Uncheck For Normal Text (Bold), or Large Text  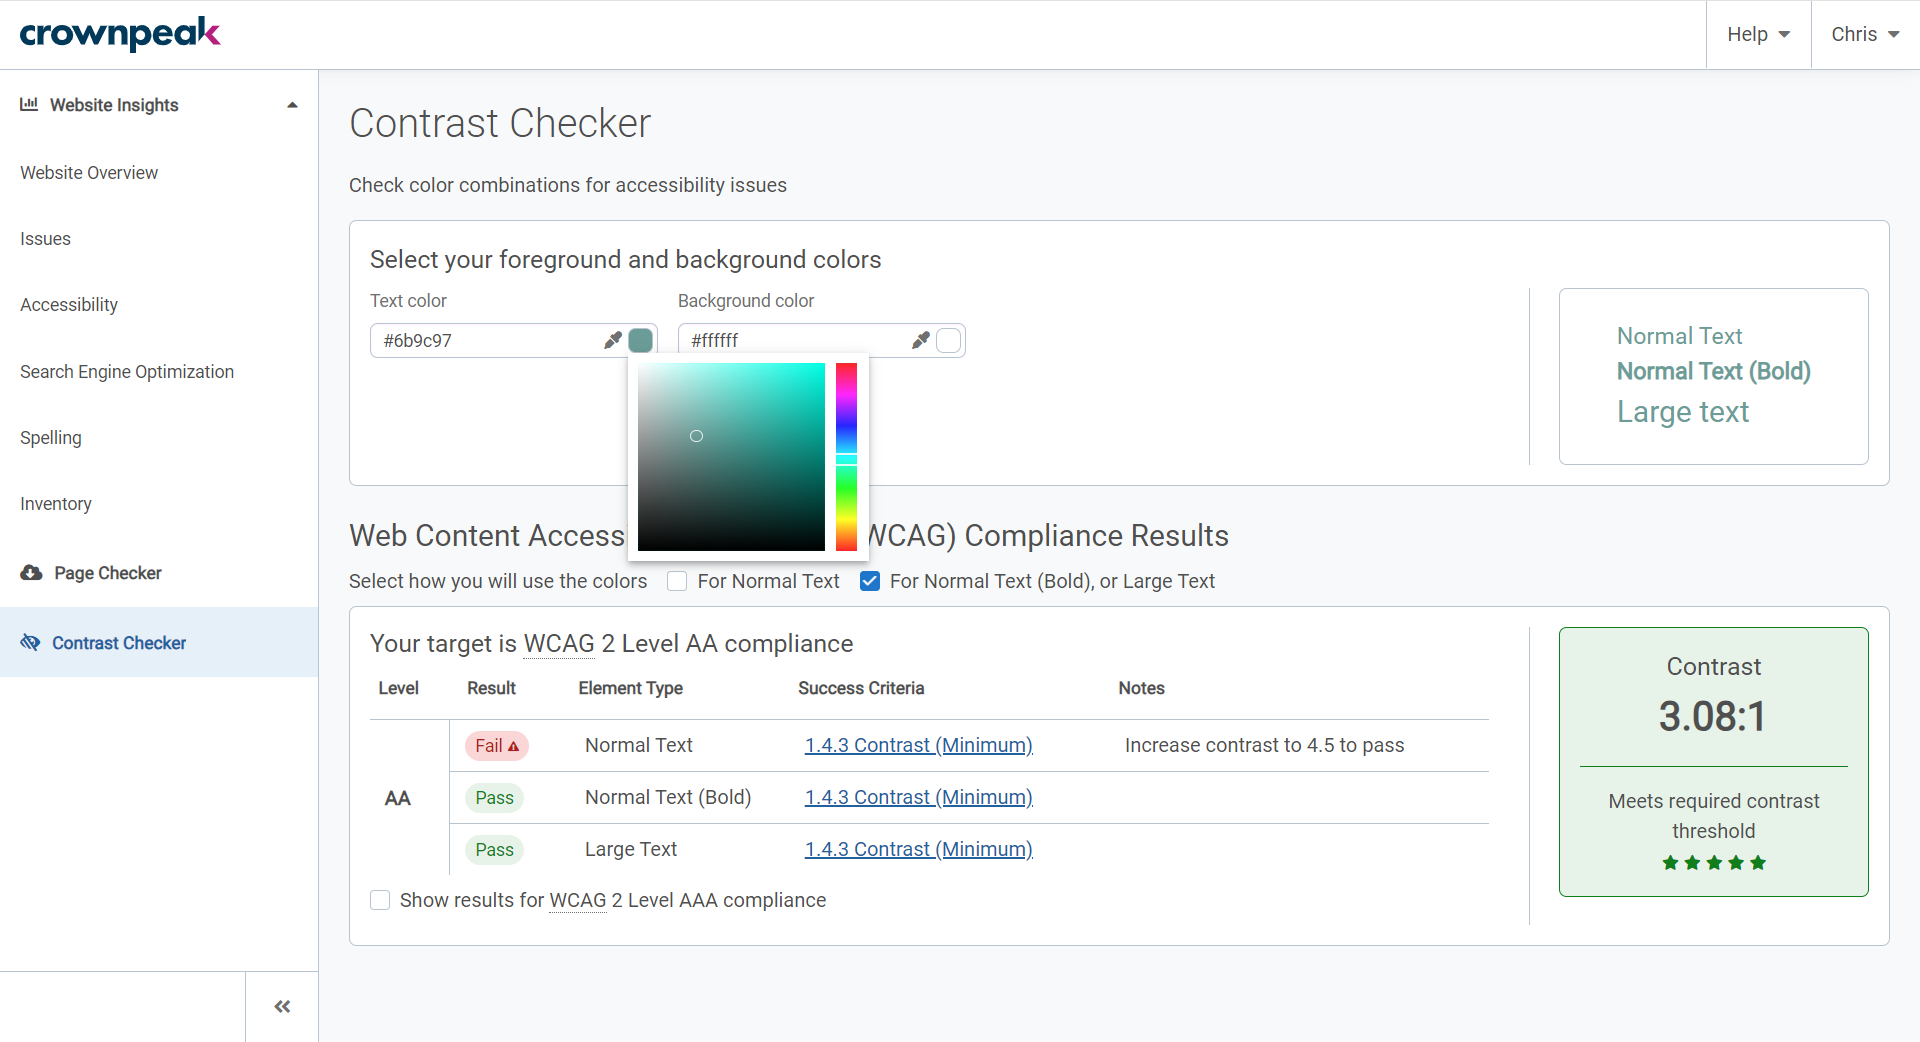(870, 581)
